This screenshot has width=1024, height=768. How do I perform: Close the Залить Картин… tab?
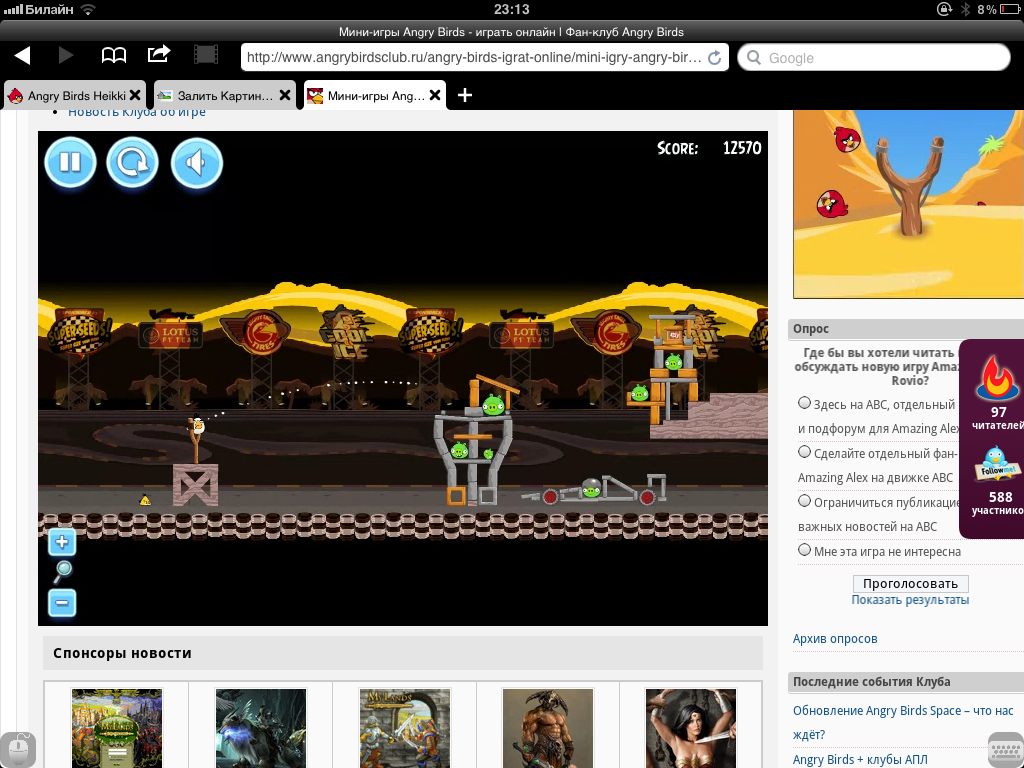pos(285,95)
